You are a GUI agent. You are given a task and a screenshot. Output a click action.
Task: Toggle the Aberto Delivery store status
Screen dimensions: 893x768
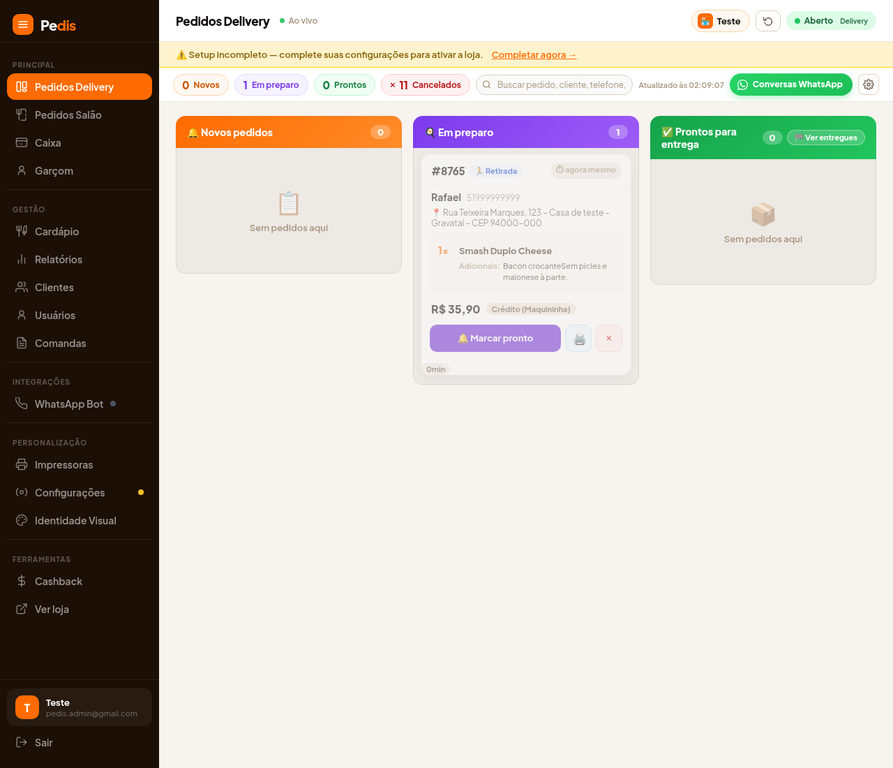click(x=831, y=21)
